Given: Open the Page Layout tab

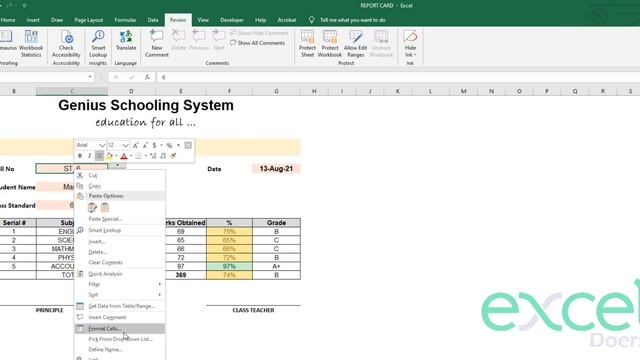Looking at the screenshot, I should pyautogui.click(x=89, y=20).
